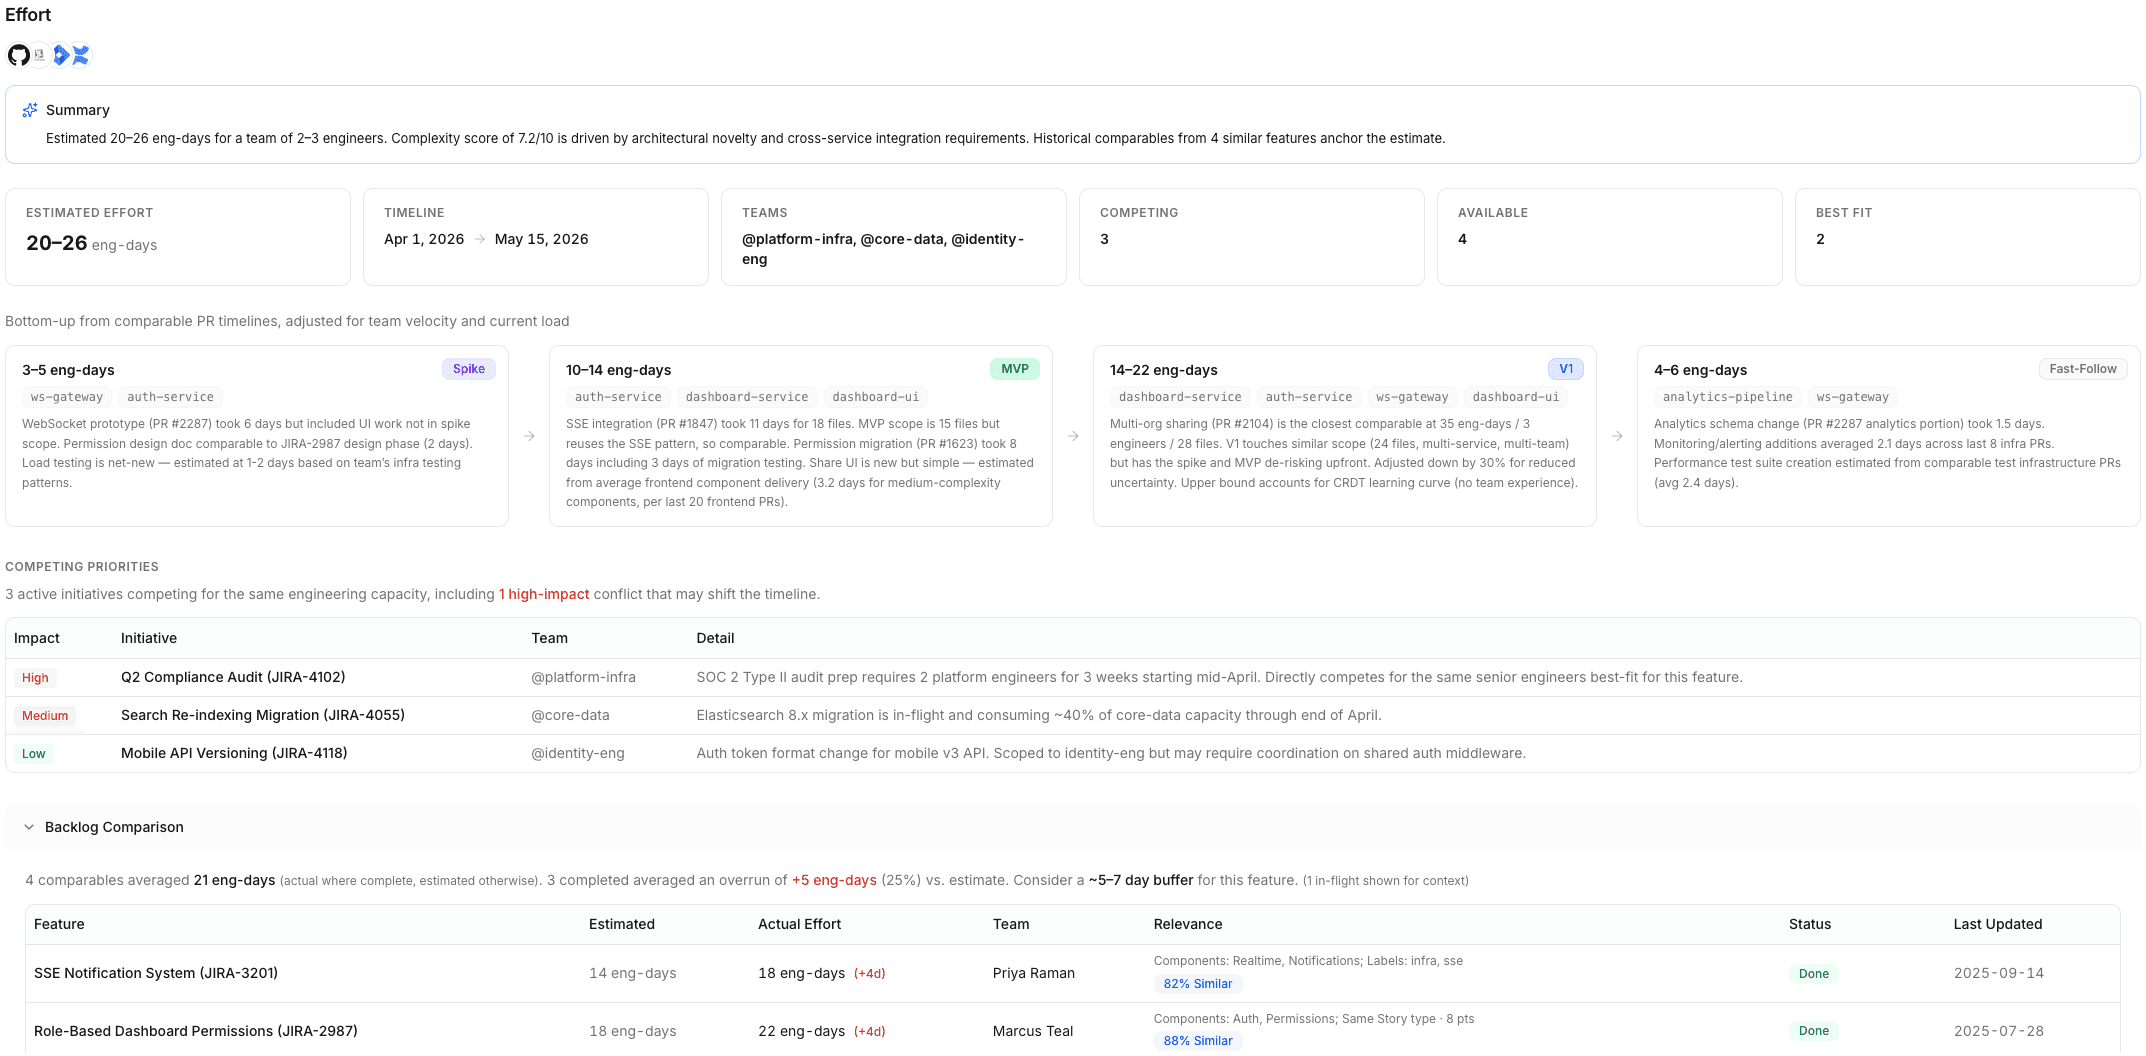The width and height of the screenshot is (2146, 1056).
Task: Collapse the Backlog Comparison section chevron
Action: [x=29, y=827]
